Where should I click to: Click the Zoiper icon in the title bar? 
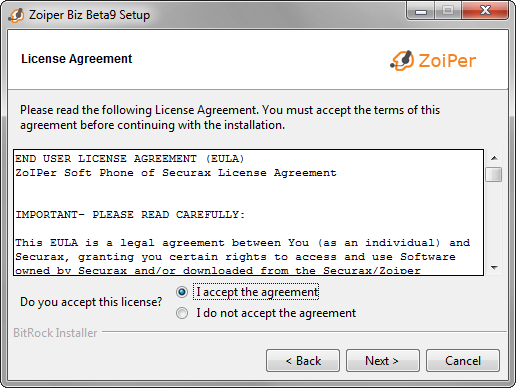[16, 15]
